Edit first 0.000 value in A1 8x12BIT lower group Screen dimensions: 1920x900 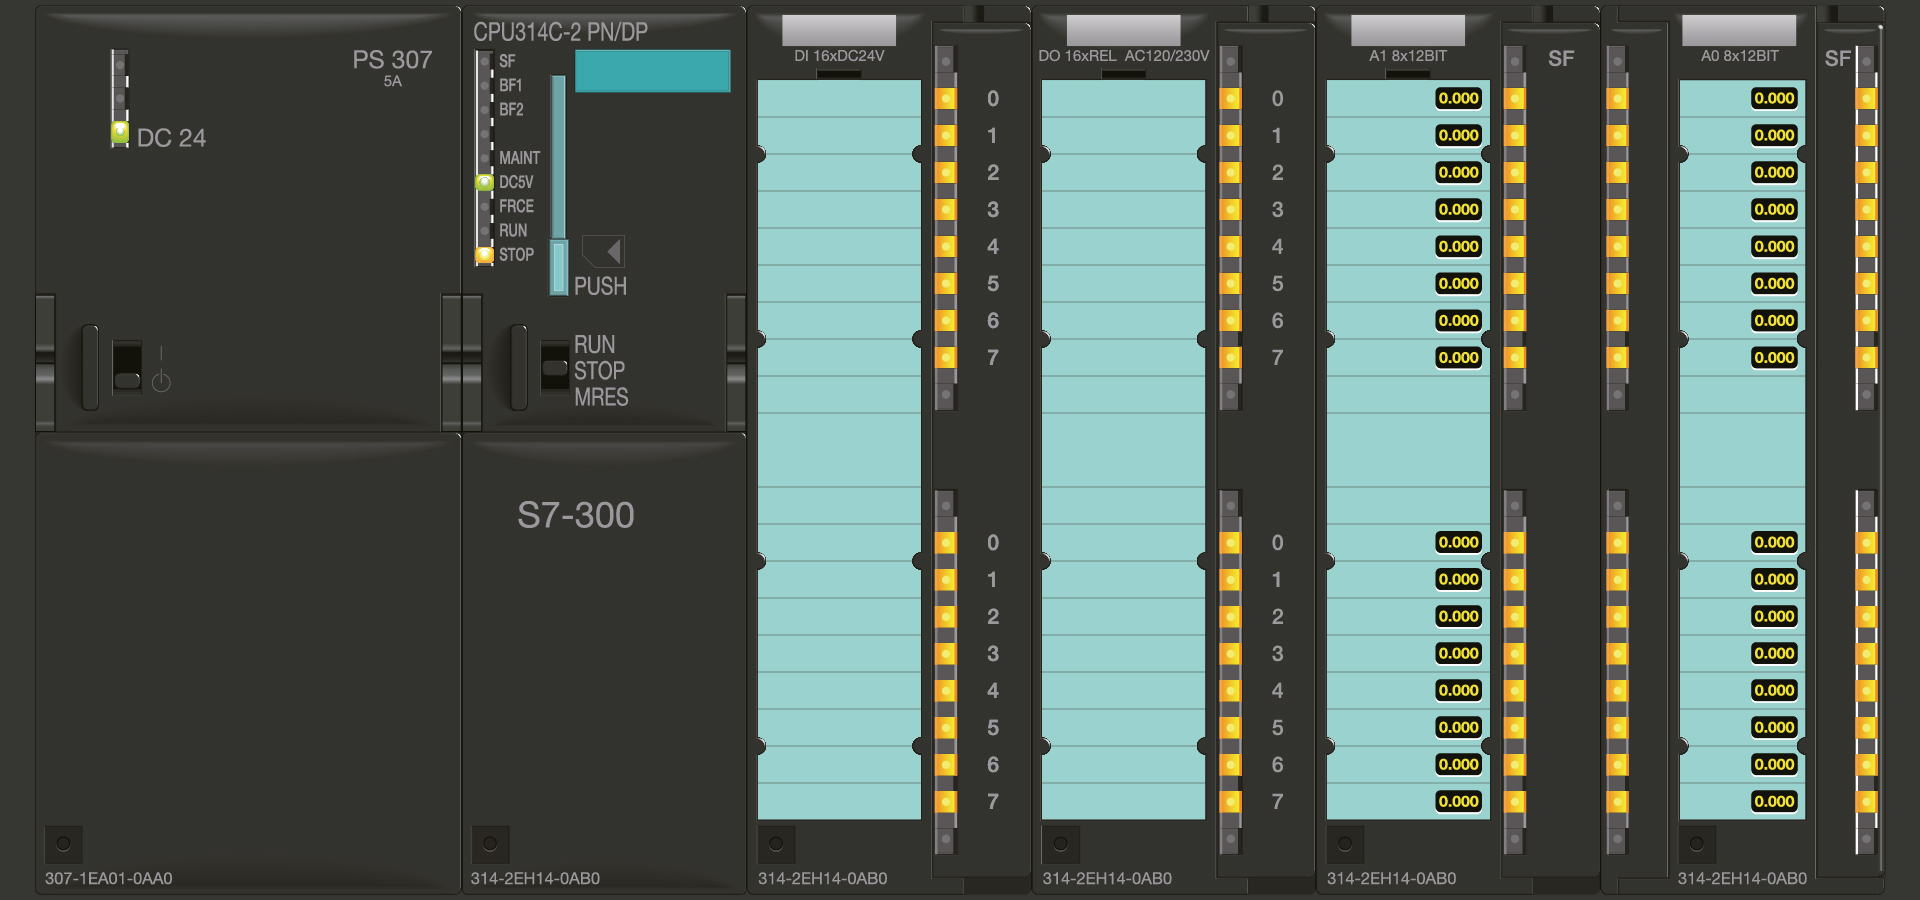[1459, 542]
